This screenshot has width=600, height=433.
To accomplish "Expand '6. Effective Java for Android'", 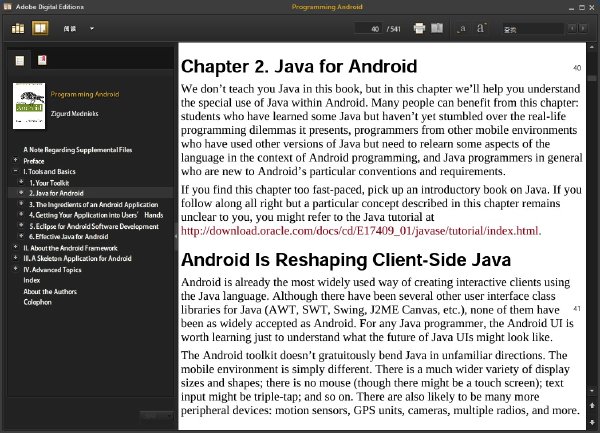I will click(x=21, y=236).
